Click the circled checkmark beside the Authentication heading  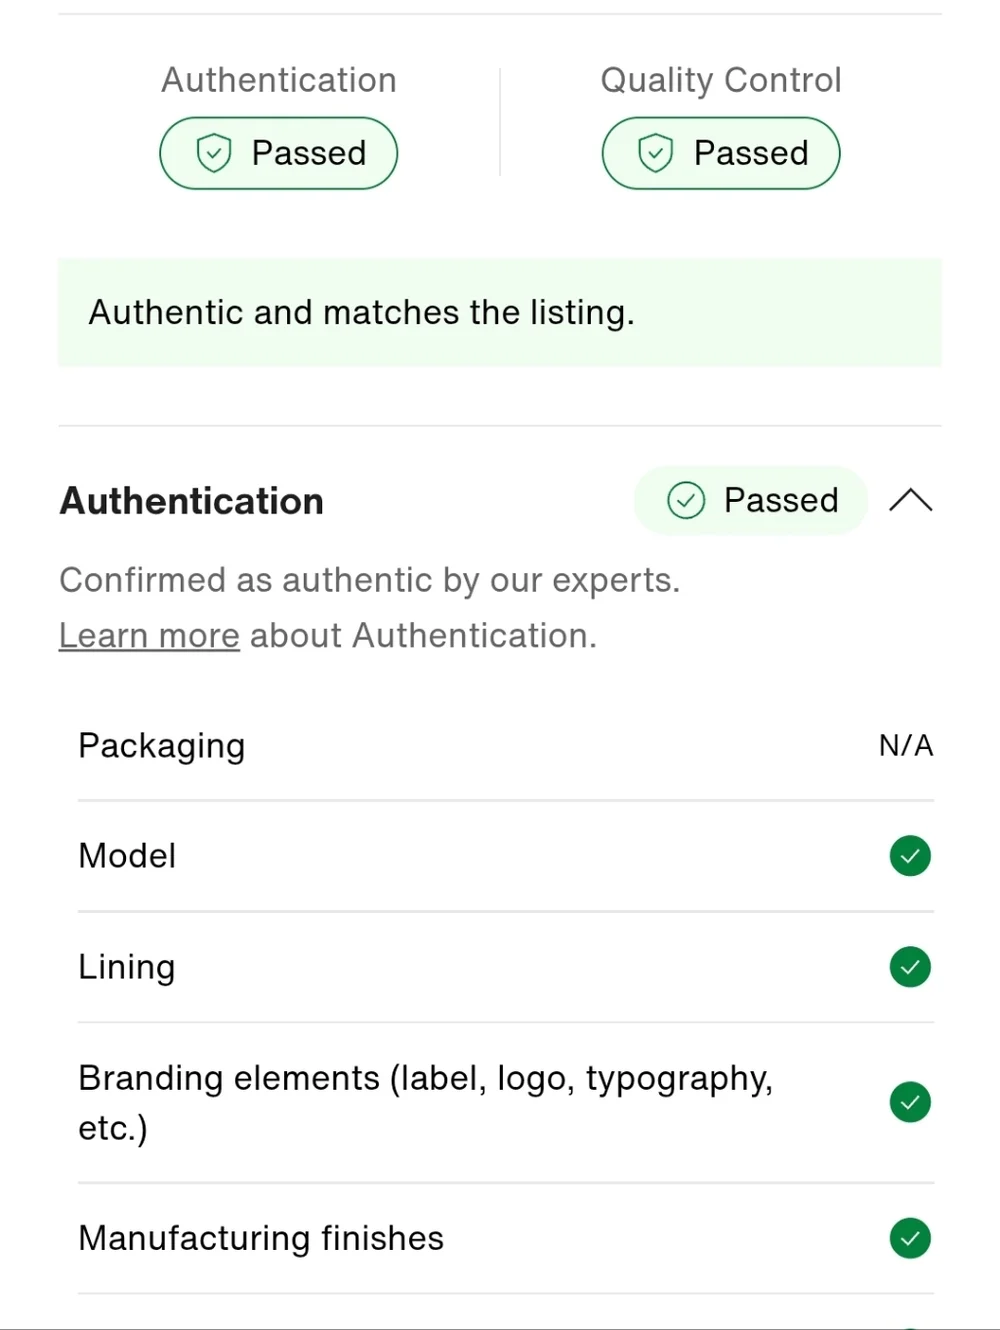click(686, 500)
